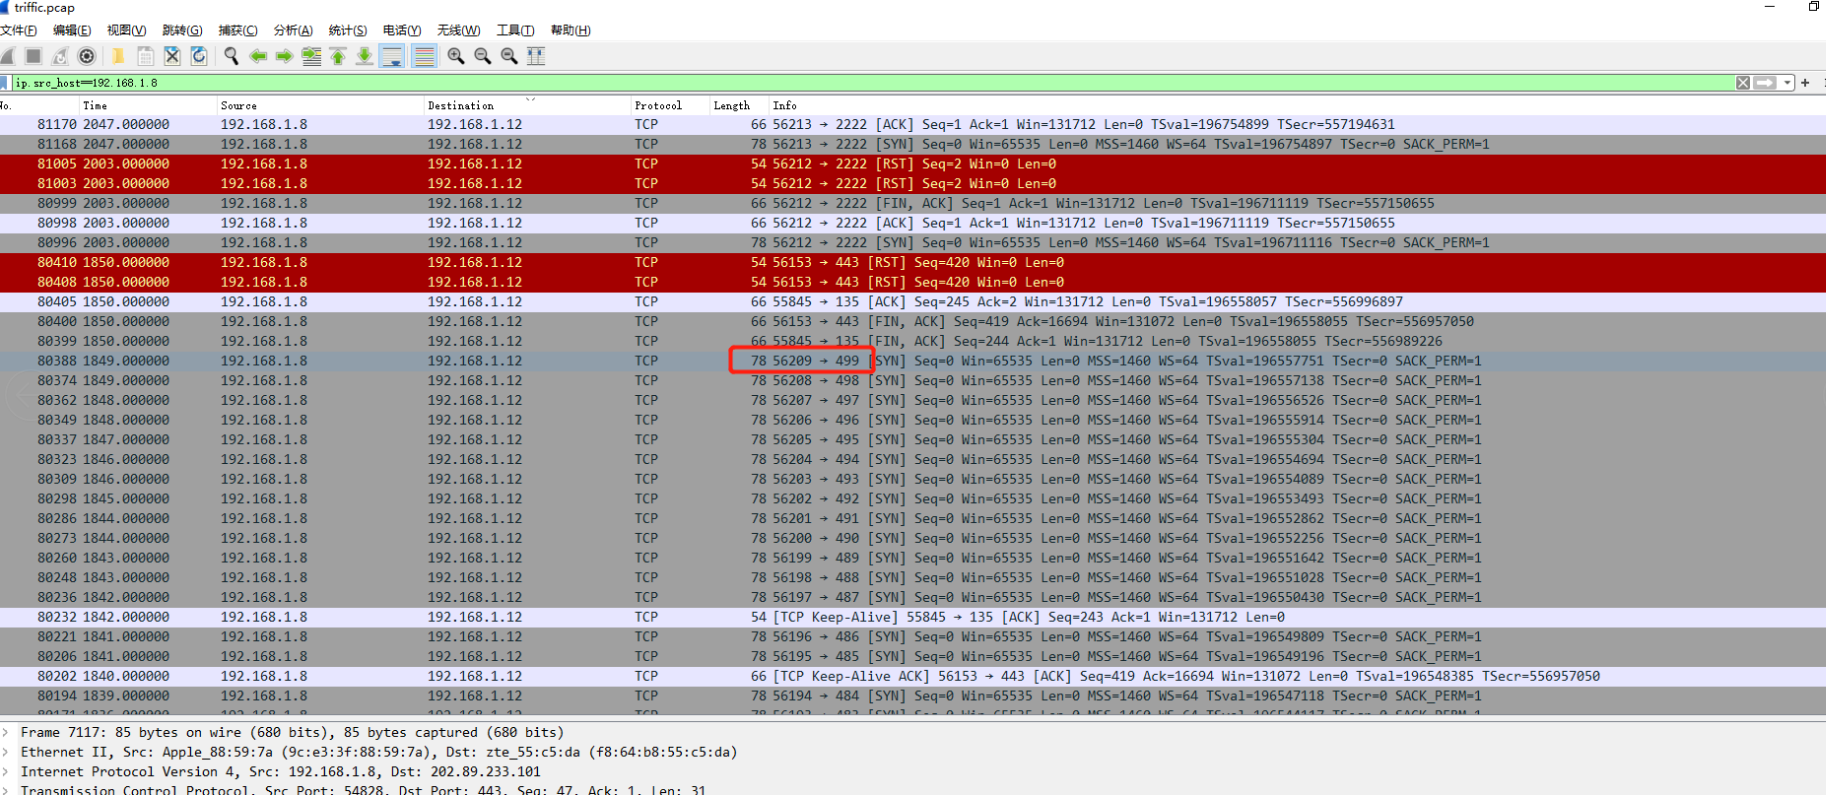Select the SYN packet number 80388
This screenshot has height=795, width=1826.
(913, 361)
